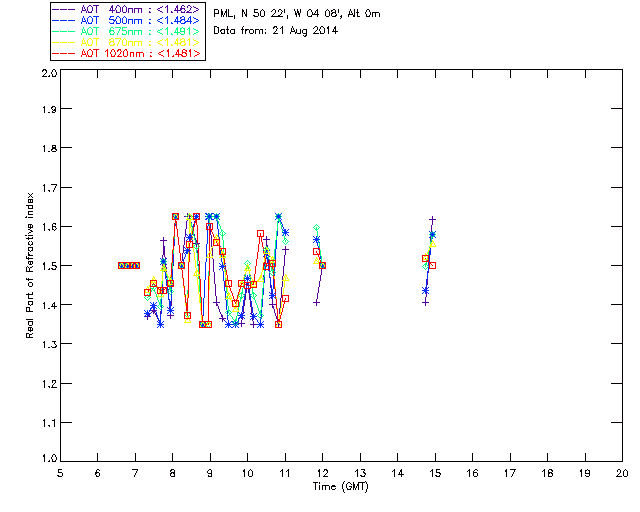Click the 'Data from: 21 Aug 2014' text
The width and height of the screenshot is (640, 512).
[276, 31]
